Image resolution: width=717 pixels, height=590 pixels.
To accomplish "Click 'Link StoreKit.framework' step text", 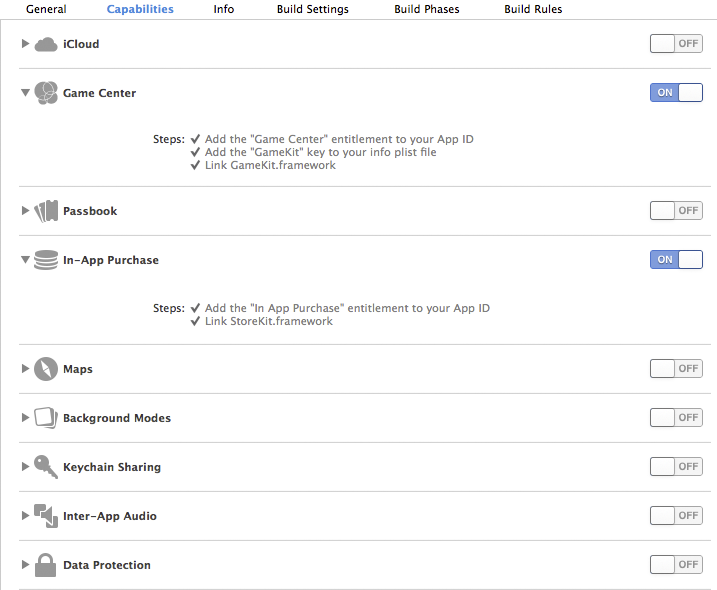I will point(268,321).
